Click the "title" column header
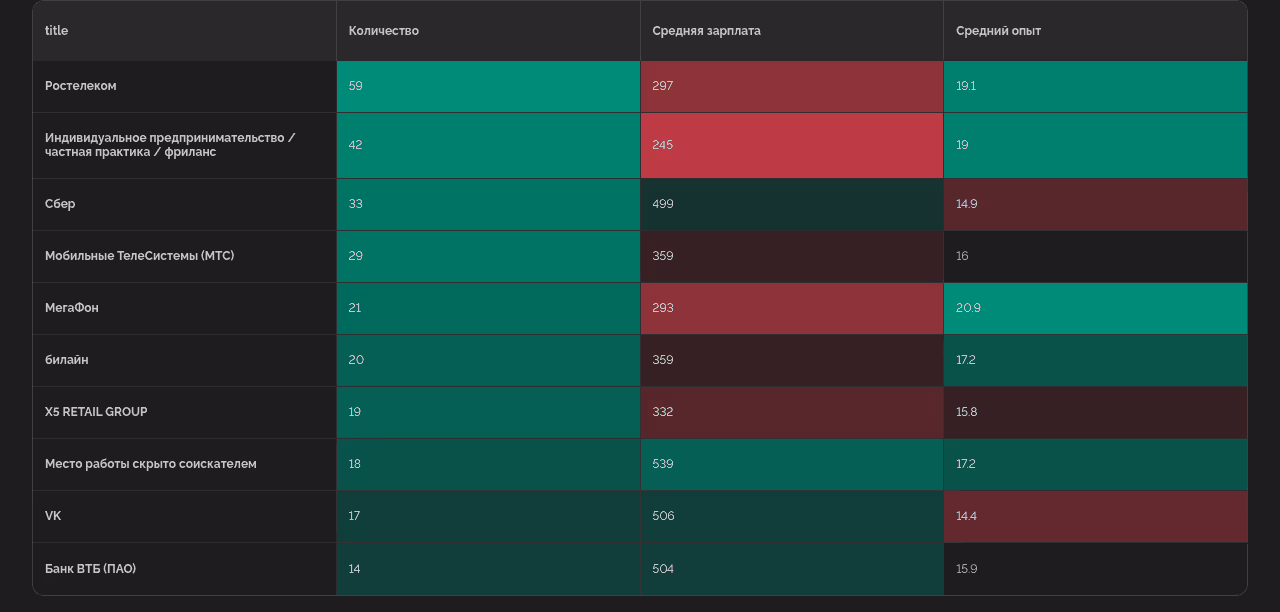The height and width of the screenshot is (612, 1280). pyautogui.click(x=57, y=31)
